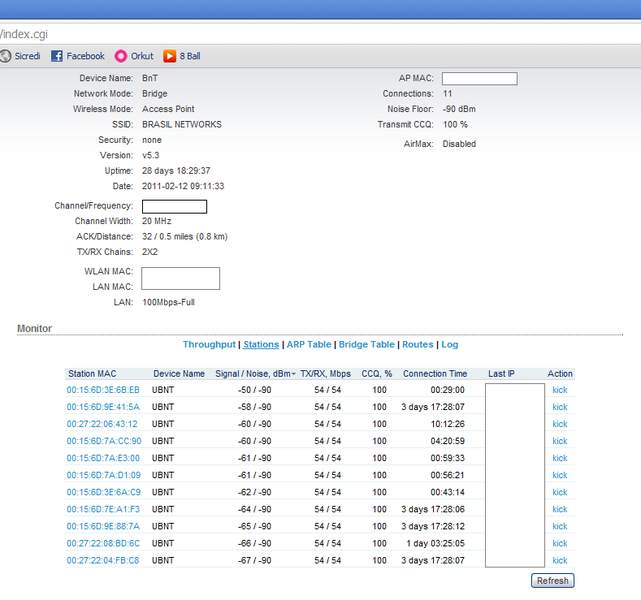
Task: Click the Station MAC column header
Action: click(92, 374)
